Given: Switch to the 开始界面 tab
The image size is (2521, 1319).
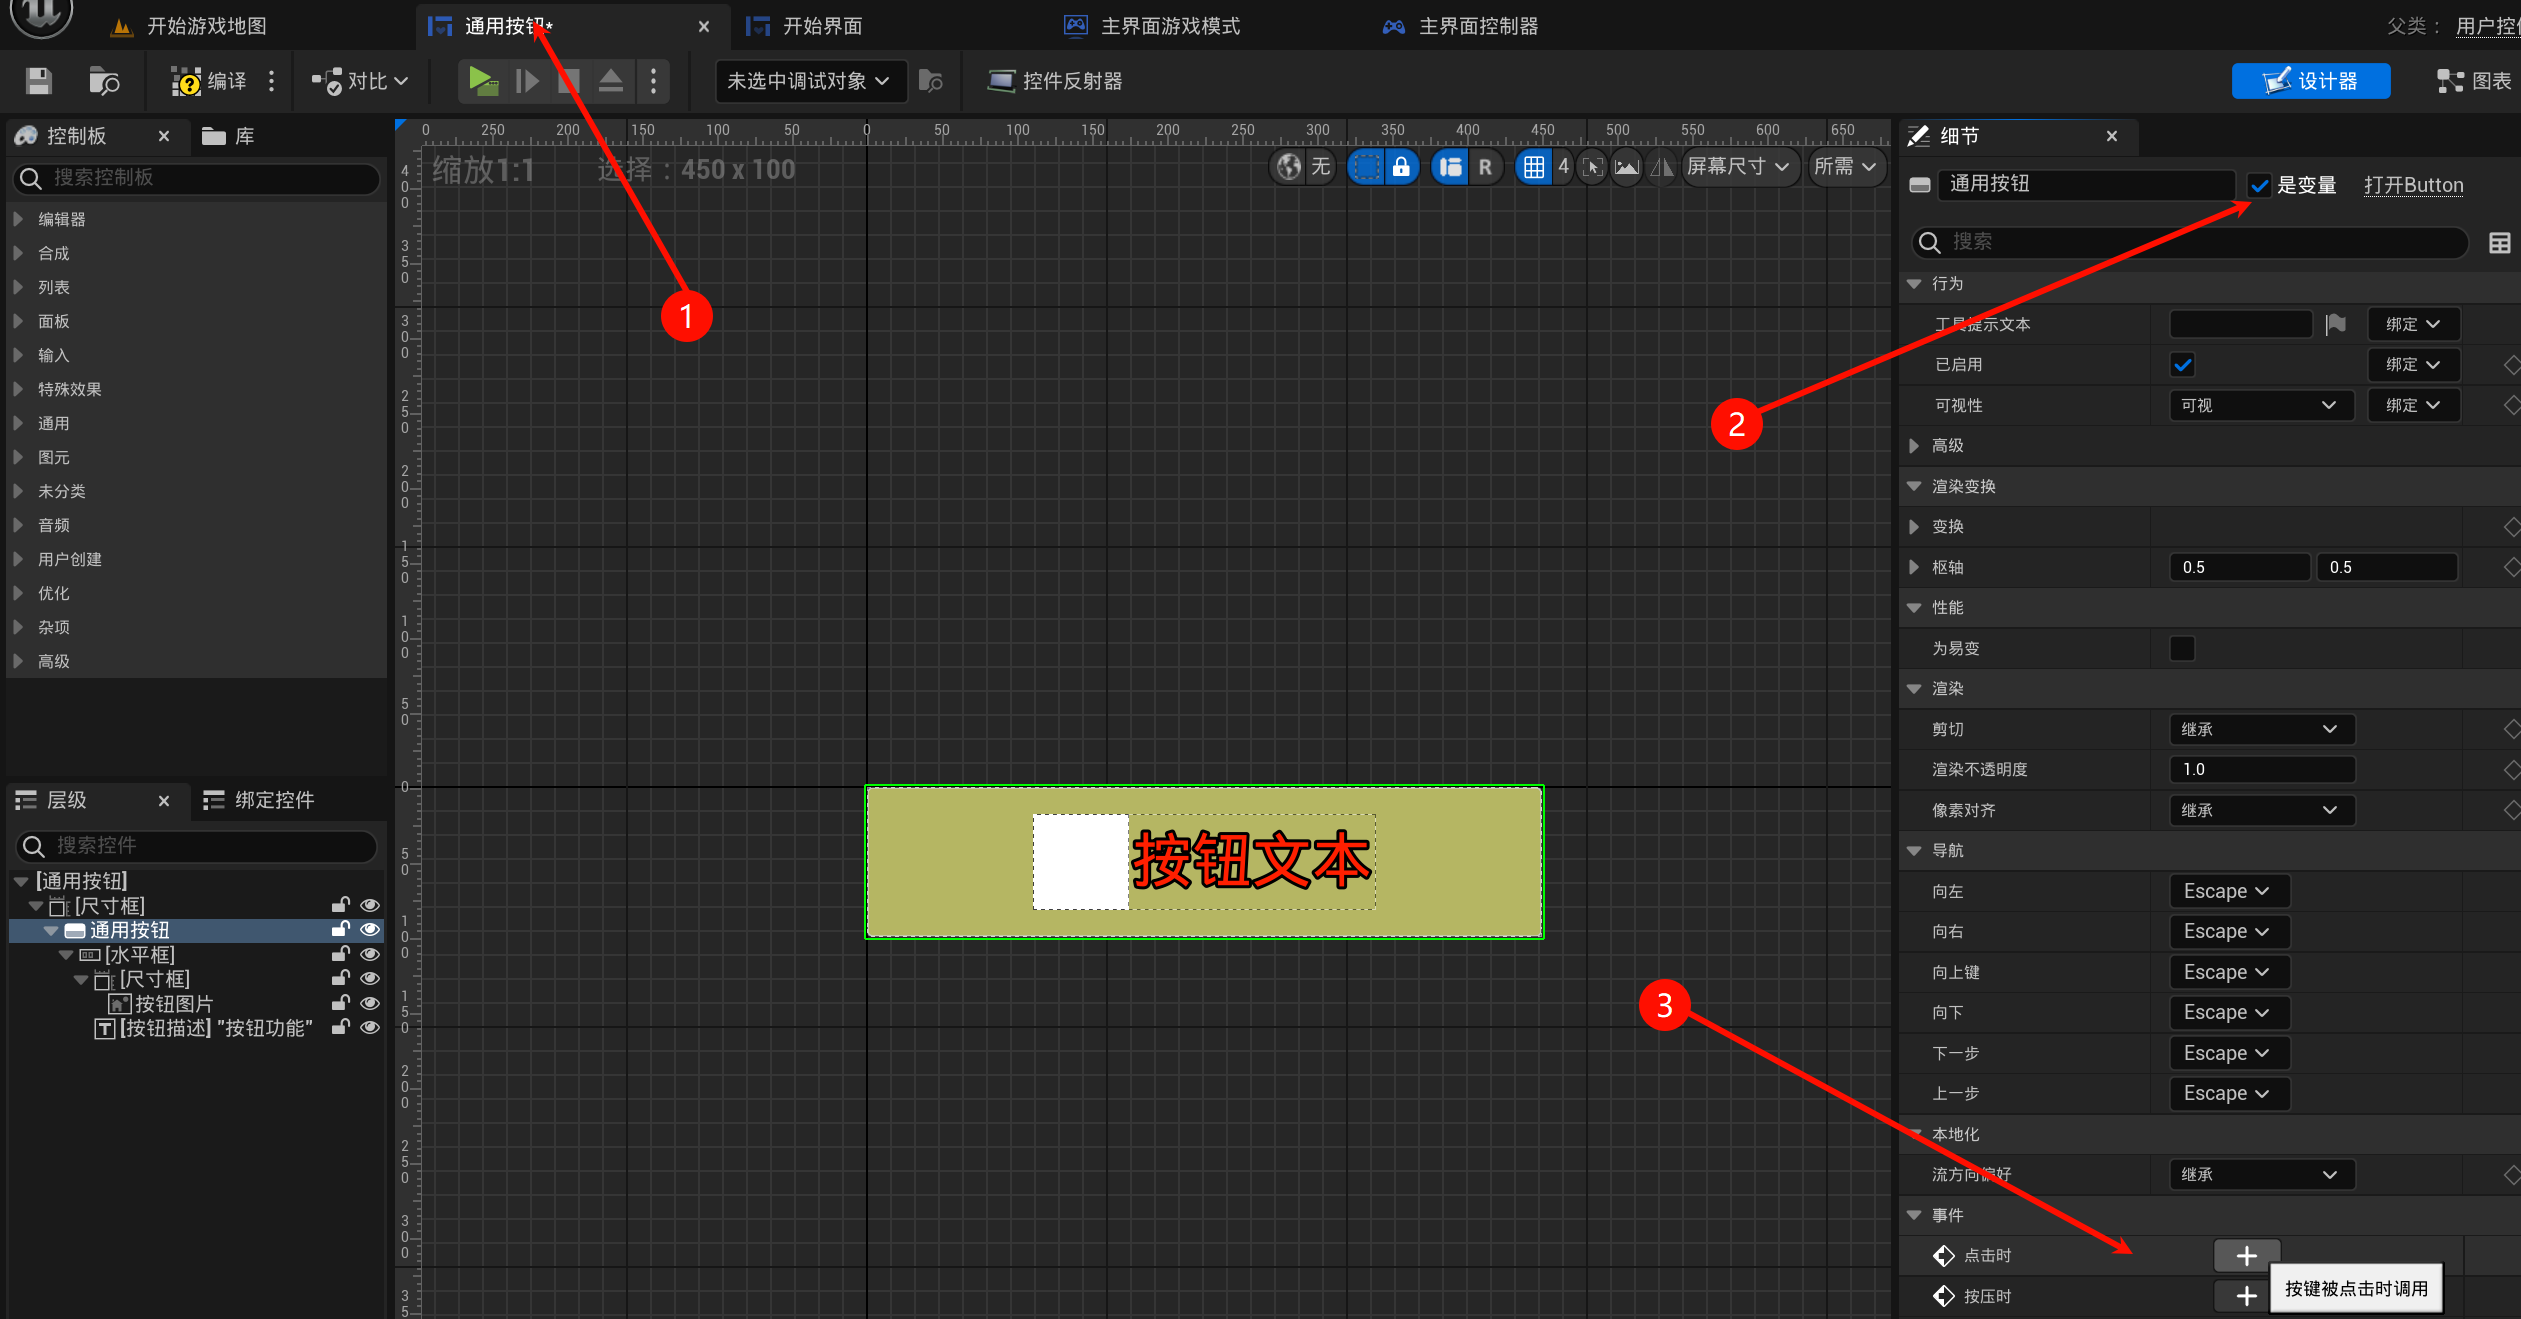Looking at the screenshot, I should point(821,26).
